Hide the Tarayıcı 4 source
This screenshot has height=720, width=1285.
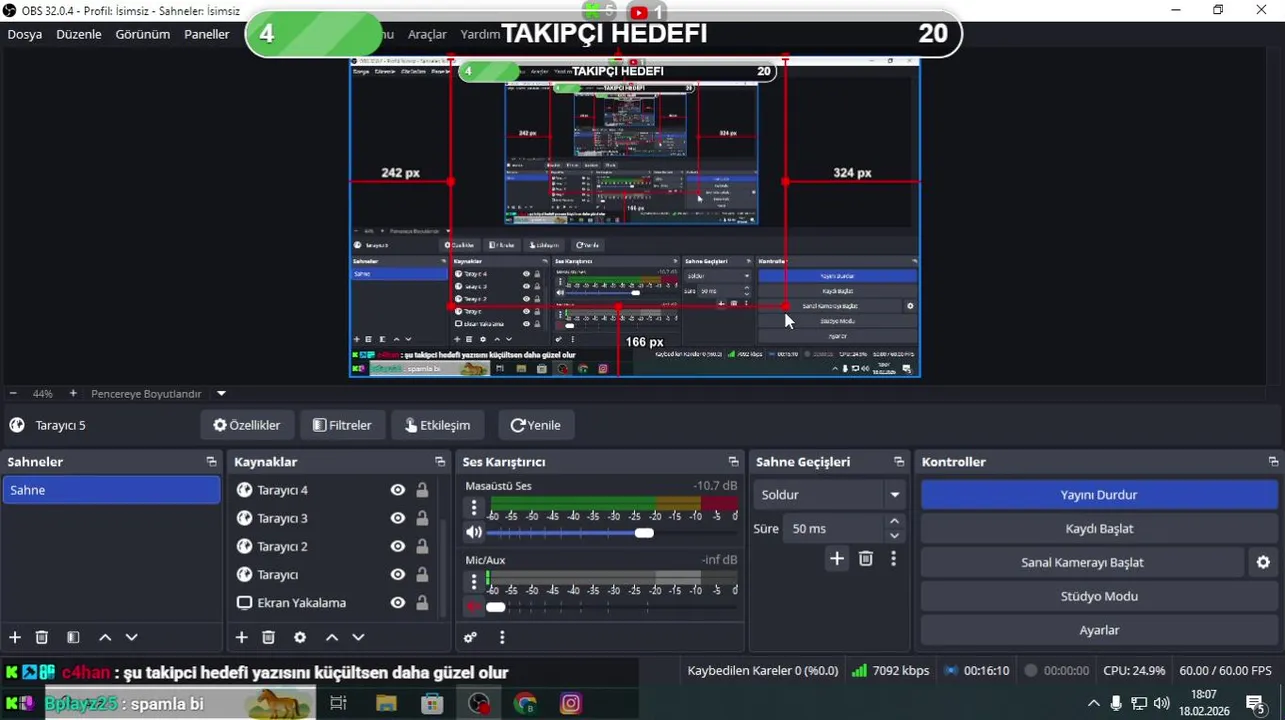(x=398, y=490)
